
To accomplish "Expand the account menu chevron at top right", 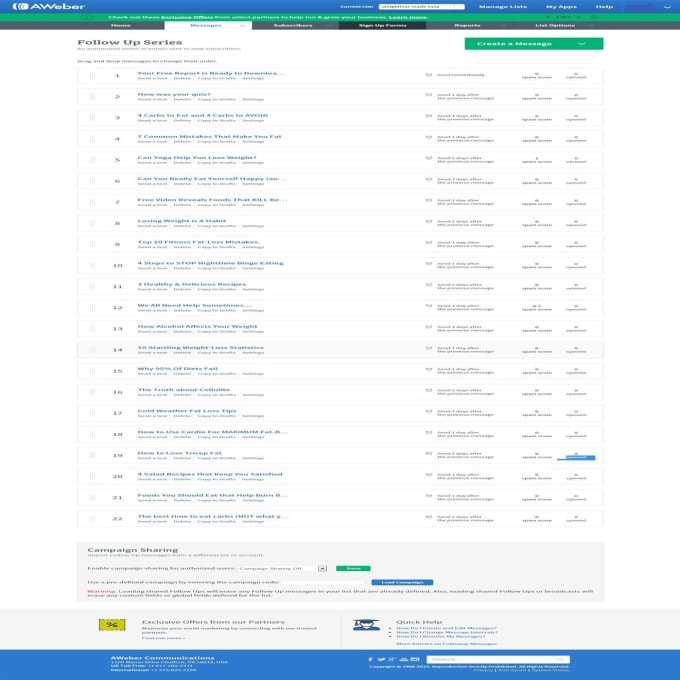I will (667, 7).
